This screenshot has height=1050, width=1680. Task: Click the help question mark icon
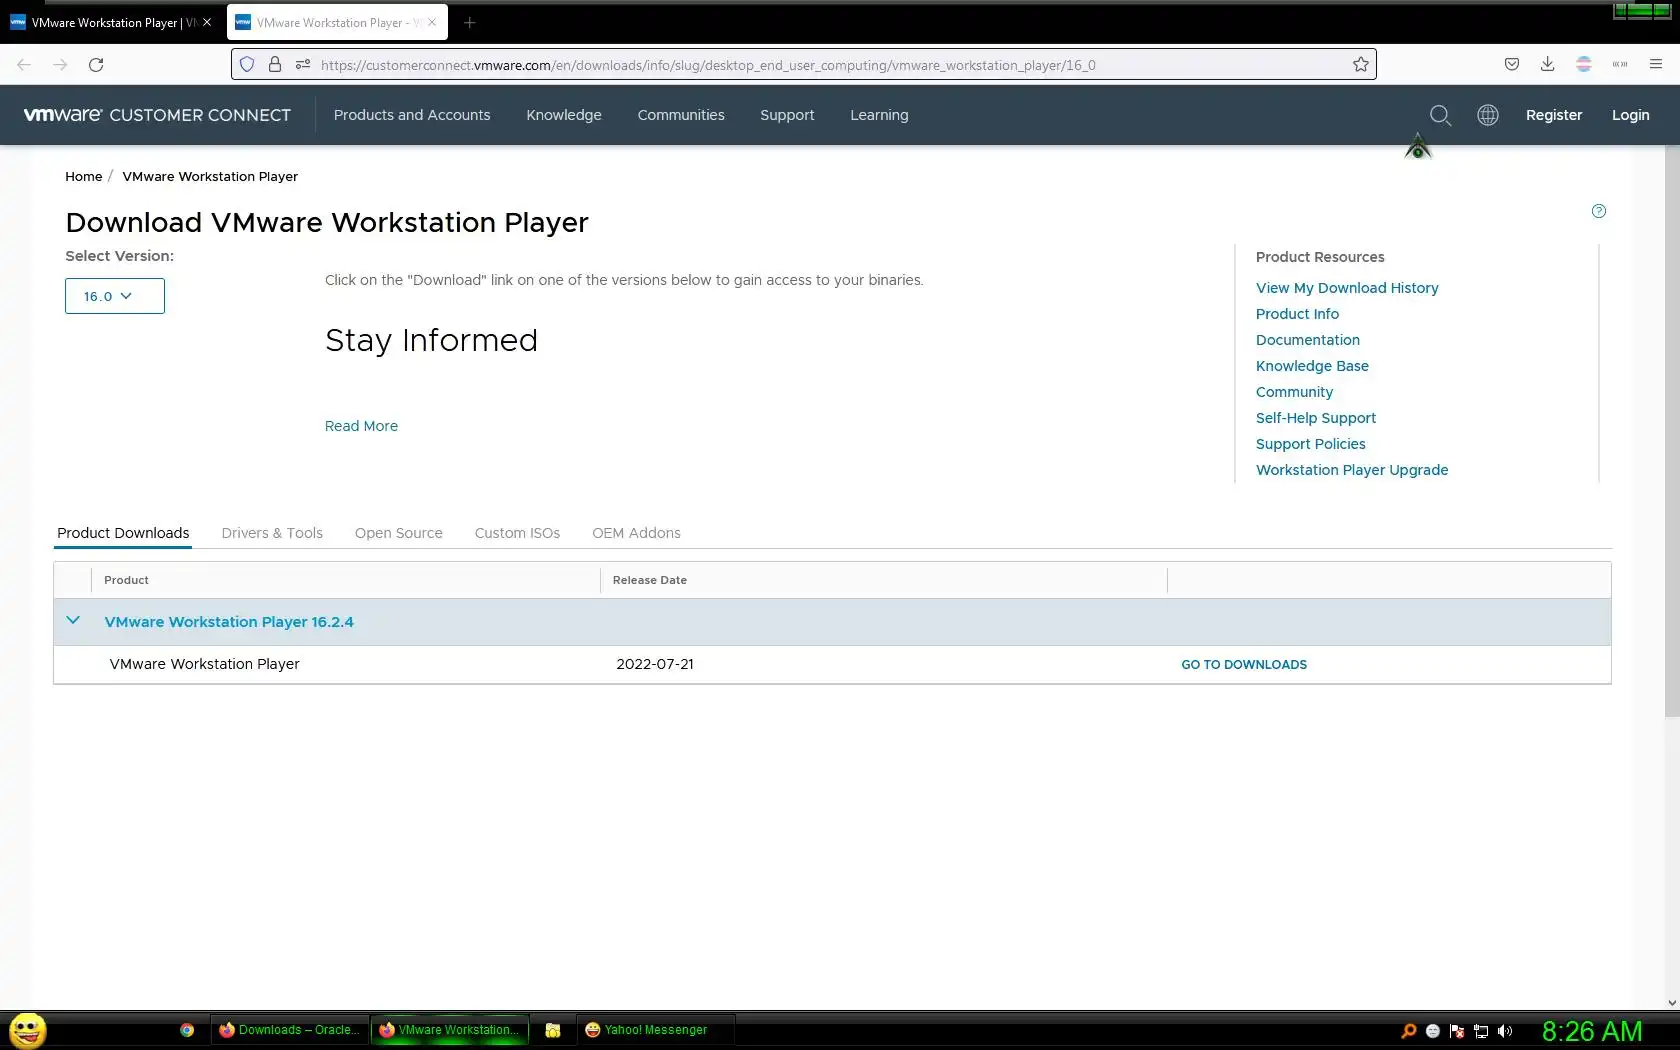pos(1599,211)
